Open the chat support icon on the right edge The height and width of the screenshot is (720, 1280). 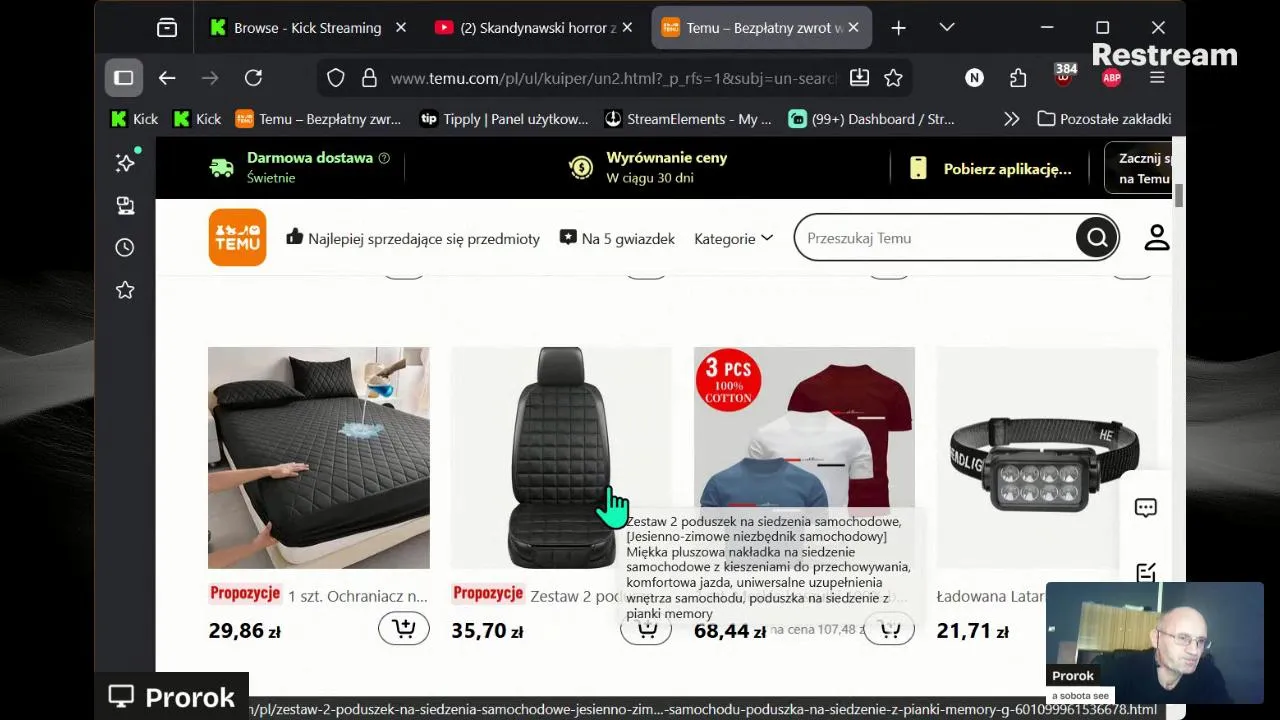click(1146, 508)
